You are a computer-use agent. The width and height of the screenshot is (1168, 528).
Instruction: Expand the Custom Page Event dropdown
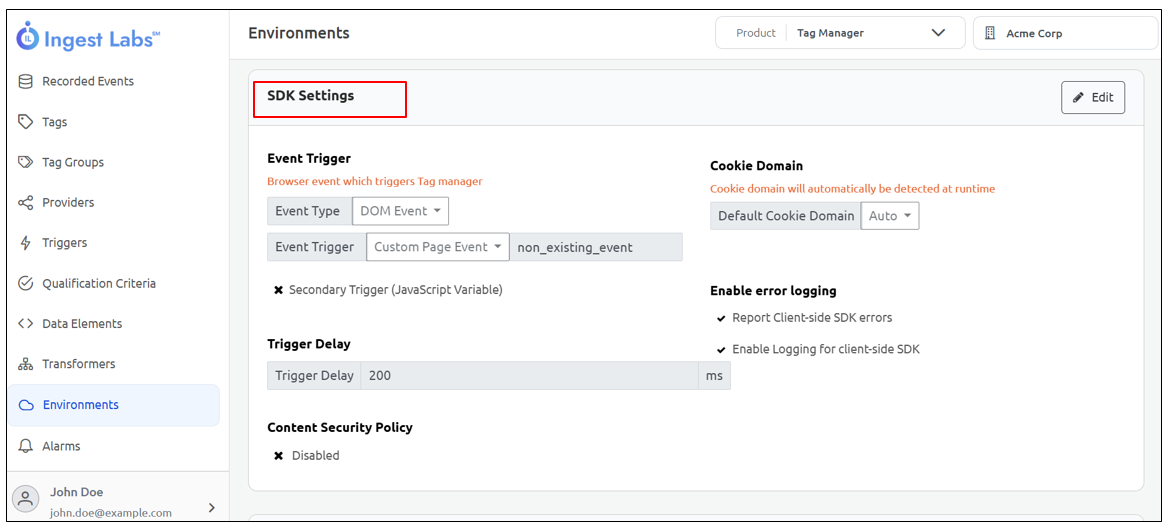(437, 247)
